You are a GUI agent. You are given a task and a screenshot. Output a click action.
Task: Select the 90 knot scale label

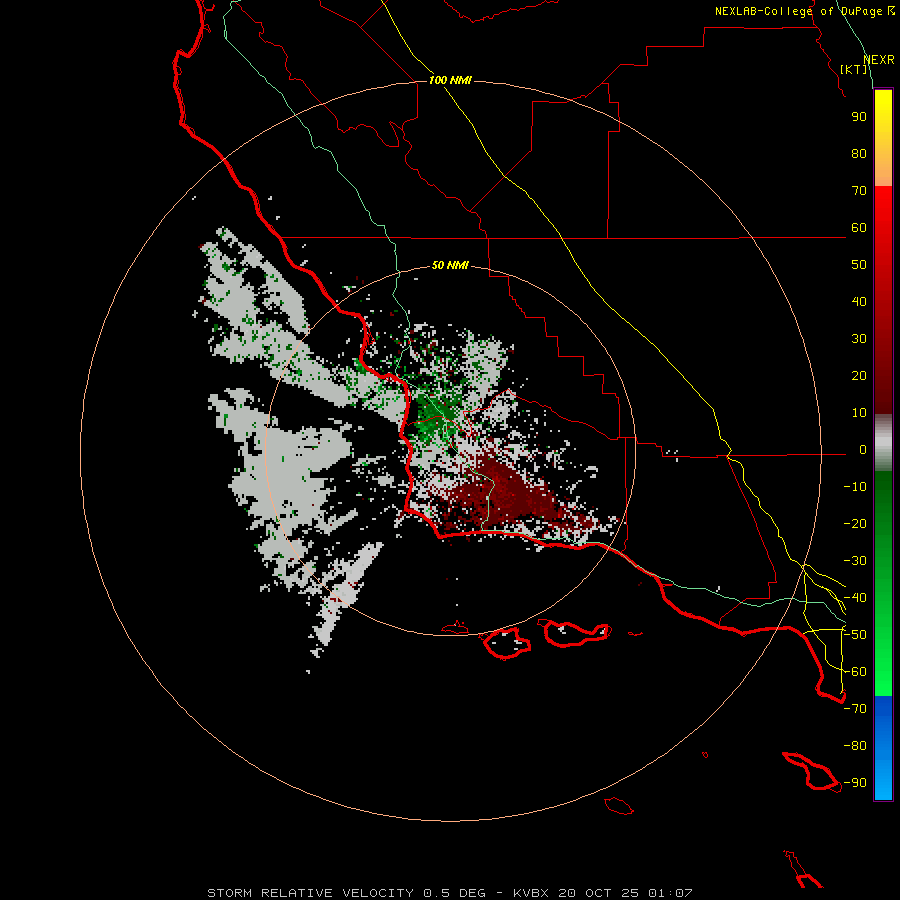(859, 117)
